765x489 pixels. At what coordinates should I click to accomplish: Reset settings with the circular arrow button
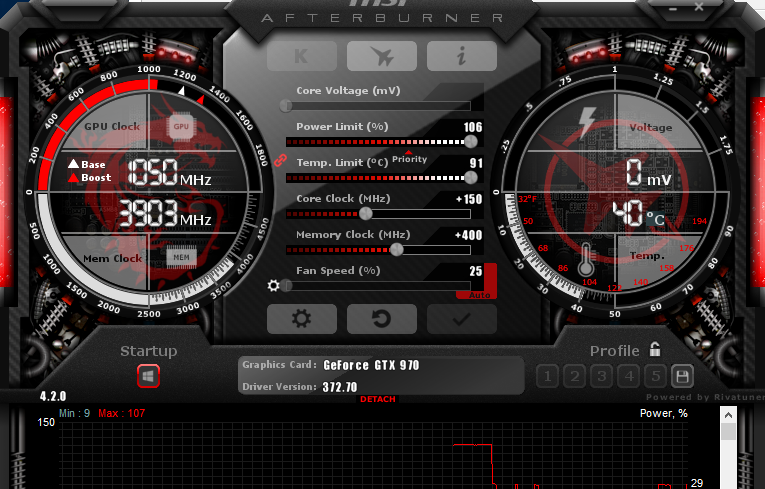click(x=382, y=319)
